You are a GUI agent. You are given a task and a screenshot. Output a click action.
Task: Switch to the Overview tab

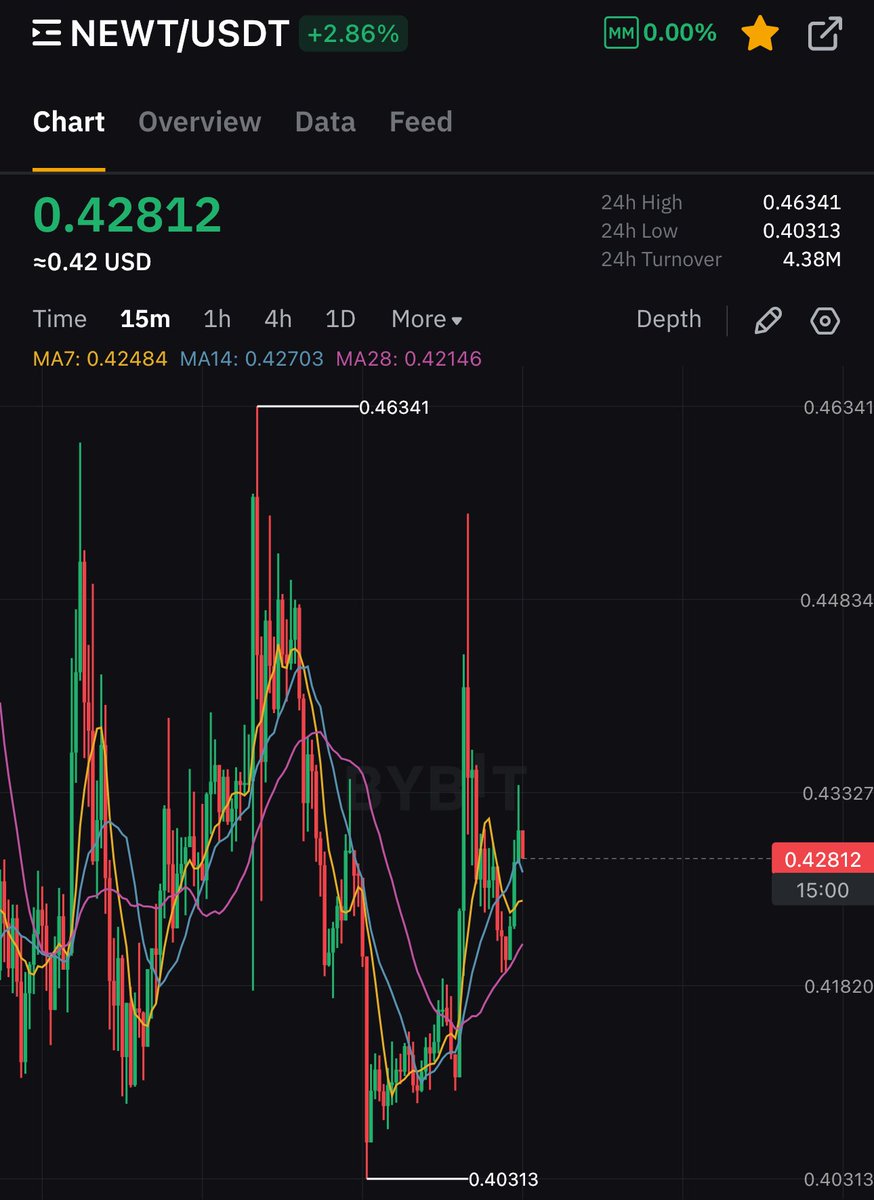pos(200,122)
